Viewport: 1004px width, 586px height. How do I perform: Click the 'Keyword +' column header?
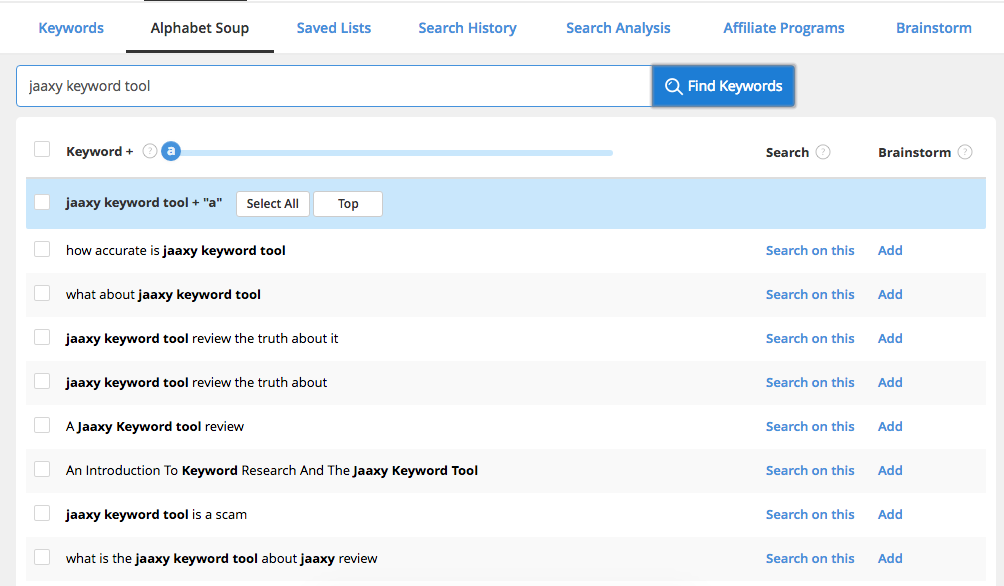99,152
